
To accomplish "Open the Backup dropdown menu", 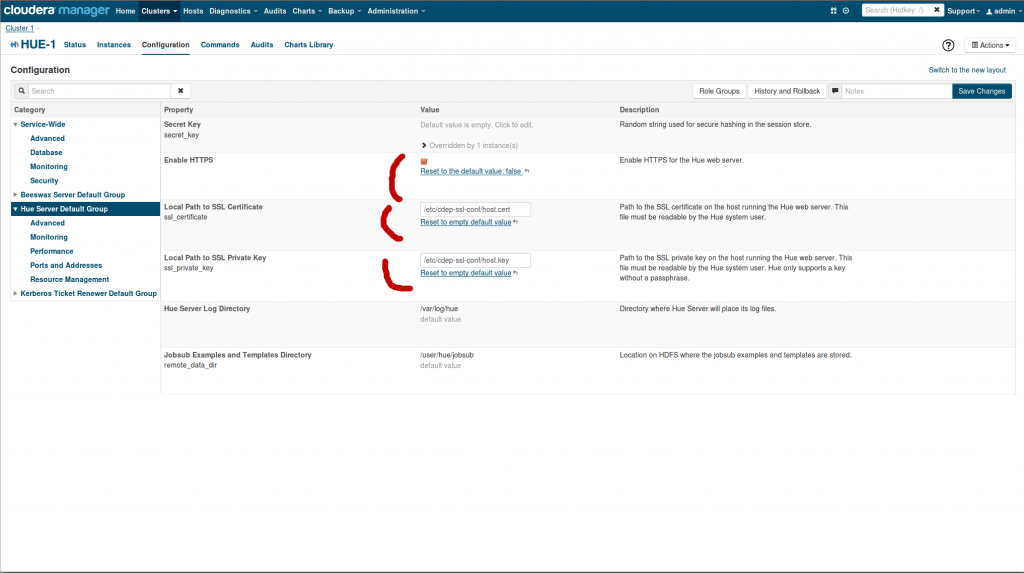I will tap(344, 11).
